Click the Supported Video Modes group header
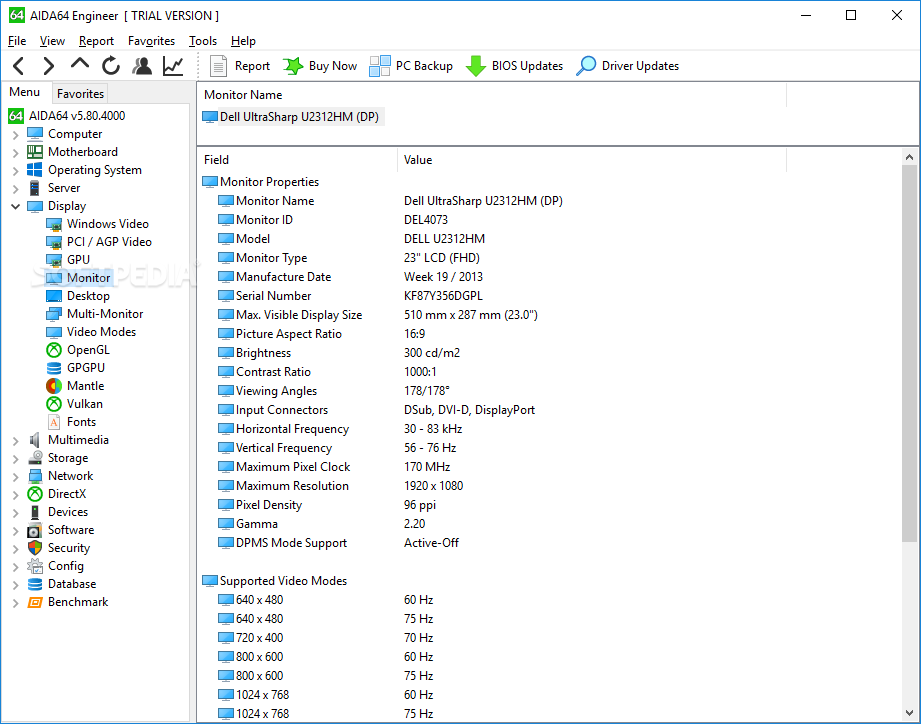Viewport: 921px width, 724px height. [x=274, y=581]
